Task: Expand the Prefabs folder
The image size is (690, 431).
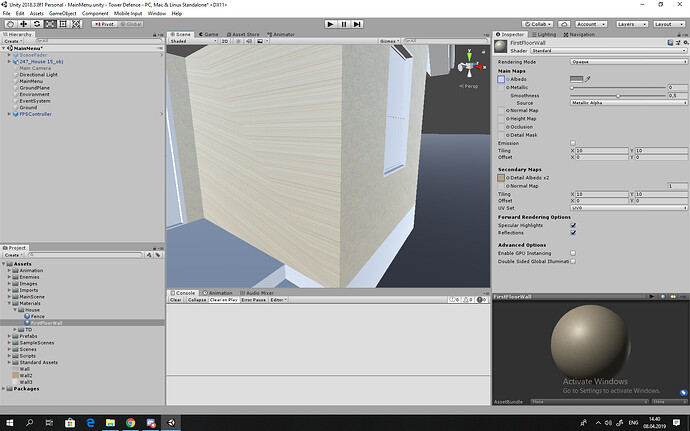Action: 9,336
